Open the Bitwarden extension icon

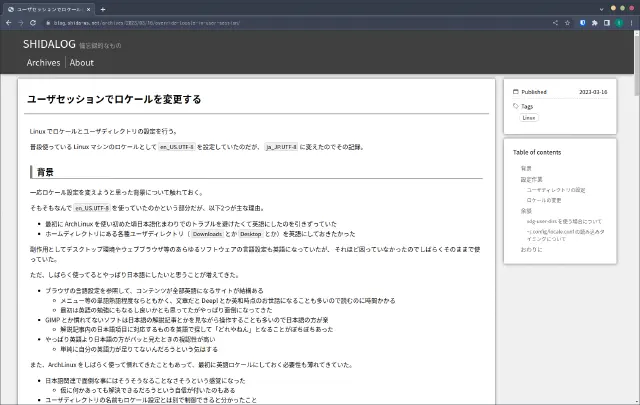click(582, 23)
